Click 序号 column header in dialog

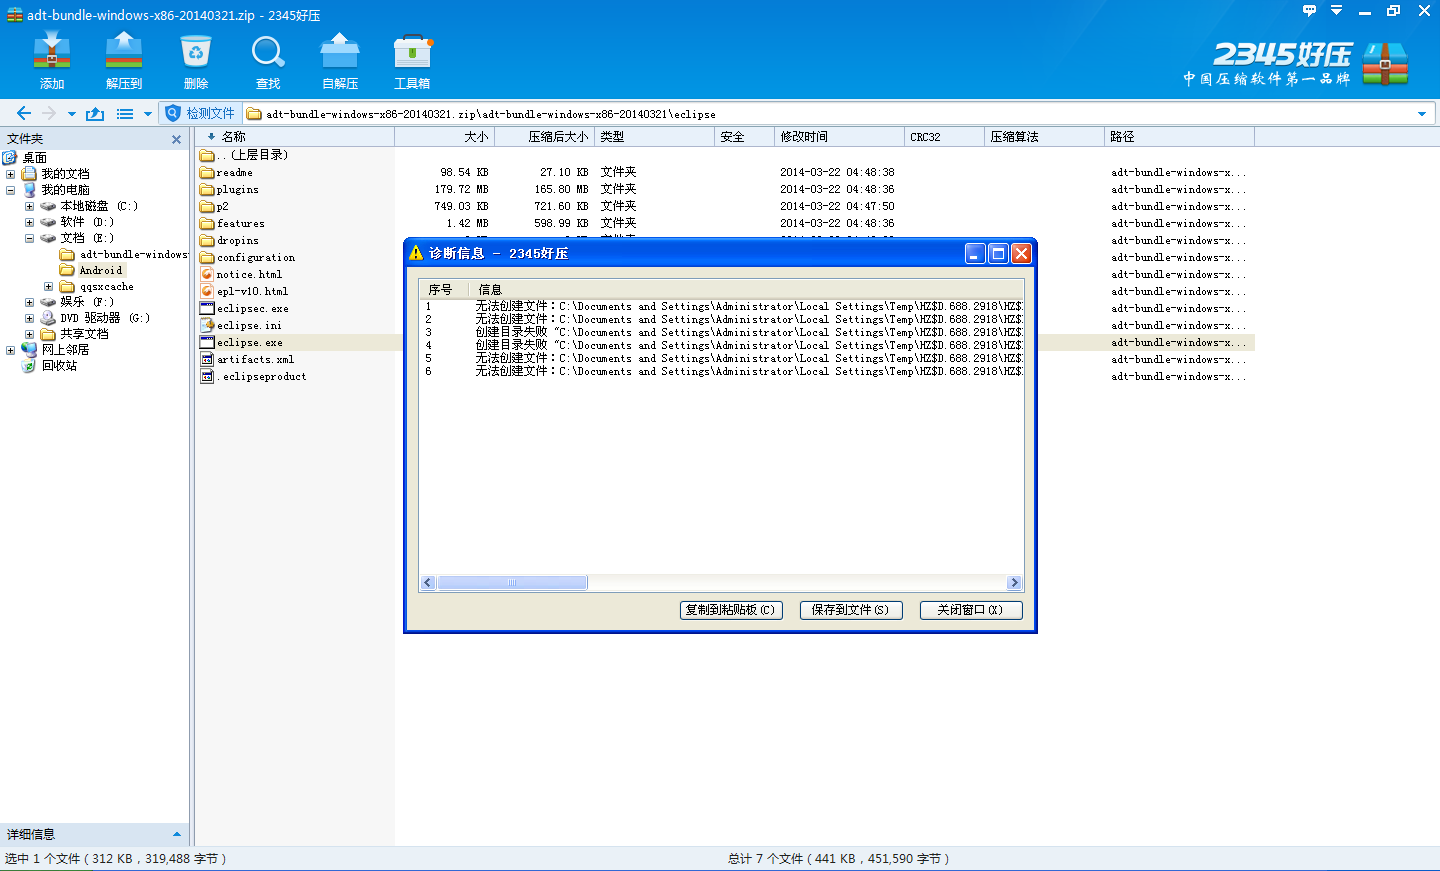[445, 289]
